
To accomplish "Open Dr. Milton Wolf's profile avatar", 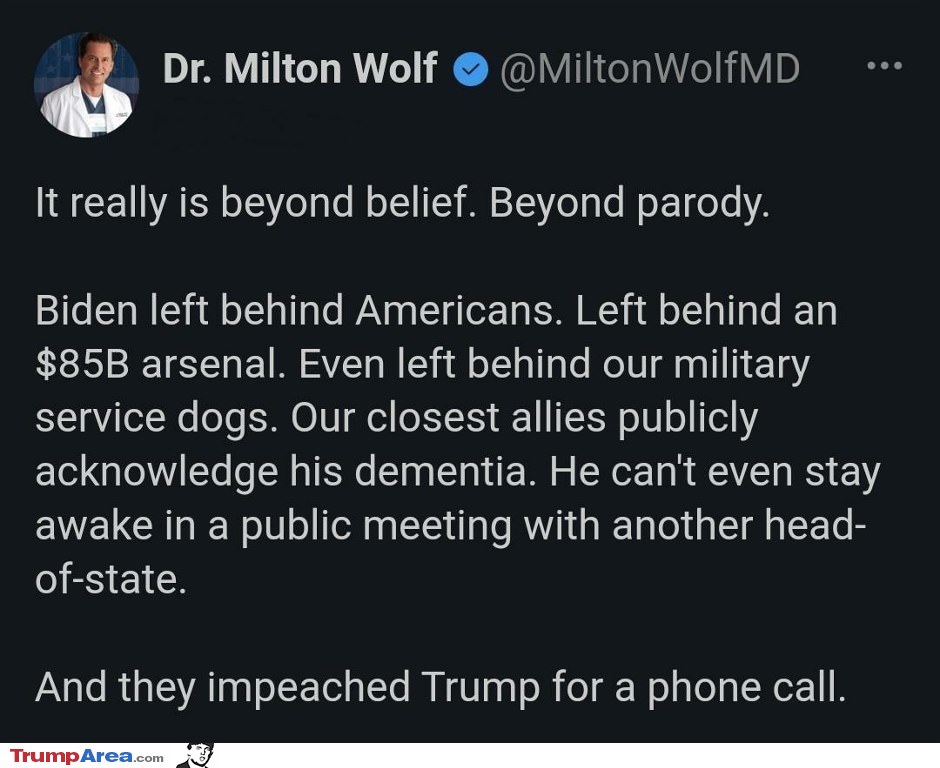I will point(86,85).
